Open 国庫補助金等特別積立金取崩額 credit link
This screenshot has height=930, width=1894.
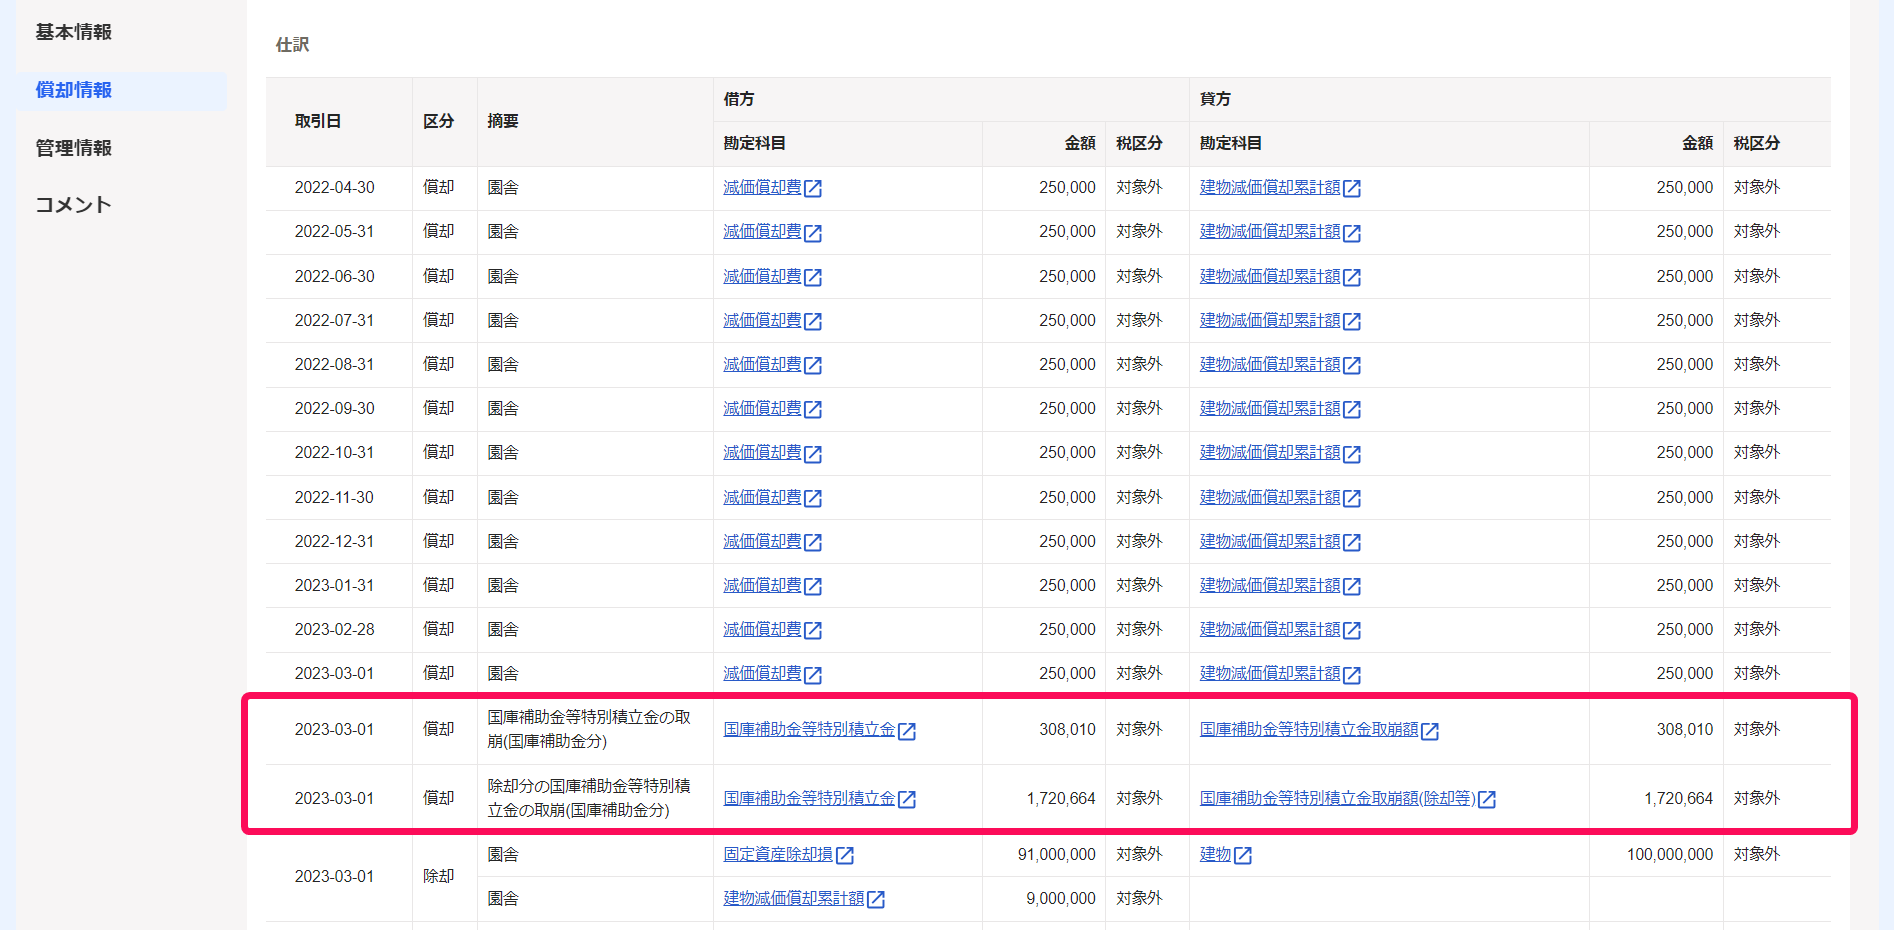coord(1309,730)
